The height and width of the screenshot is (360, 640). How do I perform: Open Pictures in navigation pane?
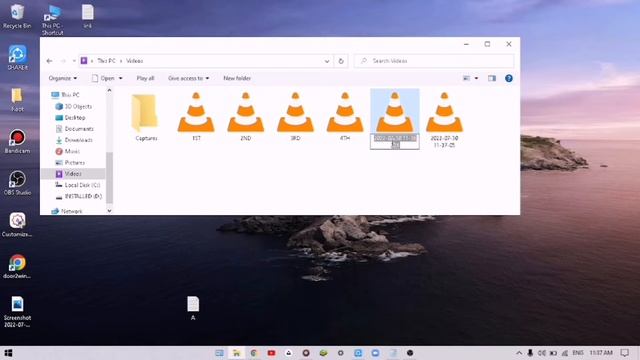coord(75,162)
